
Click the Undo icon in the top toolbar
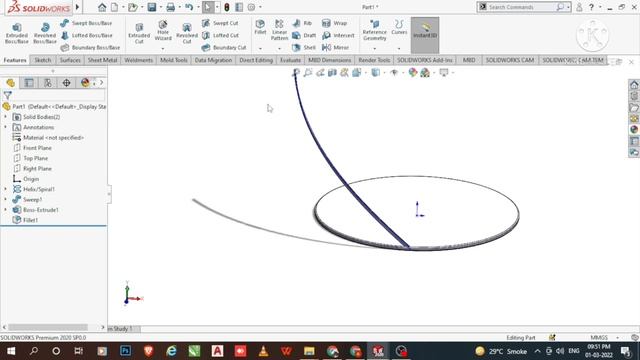point(189,7)
